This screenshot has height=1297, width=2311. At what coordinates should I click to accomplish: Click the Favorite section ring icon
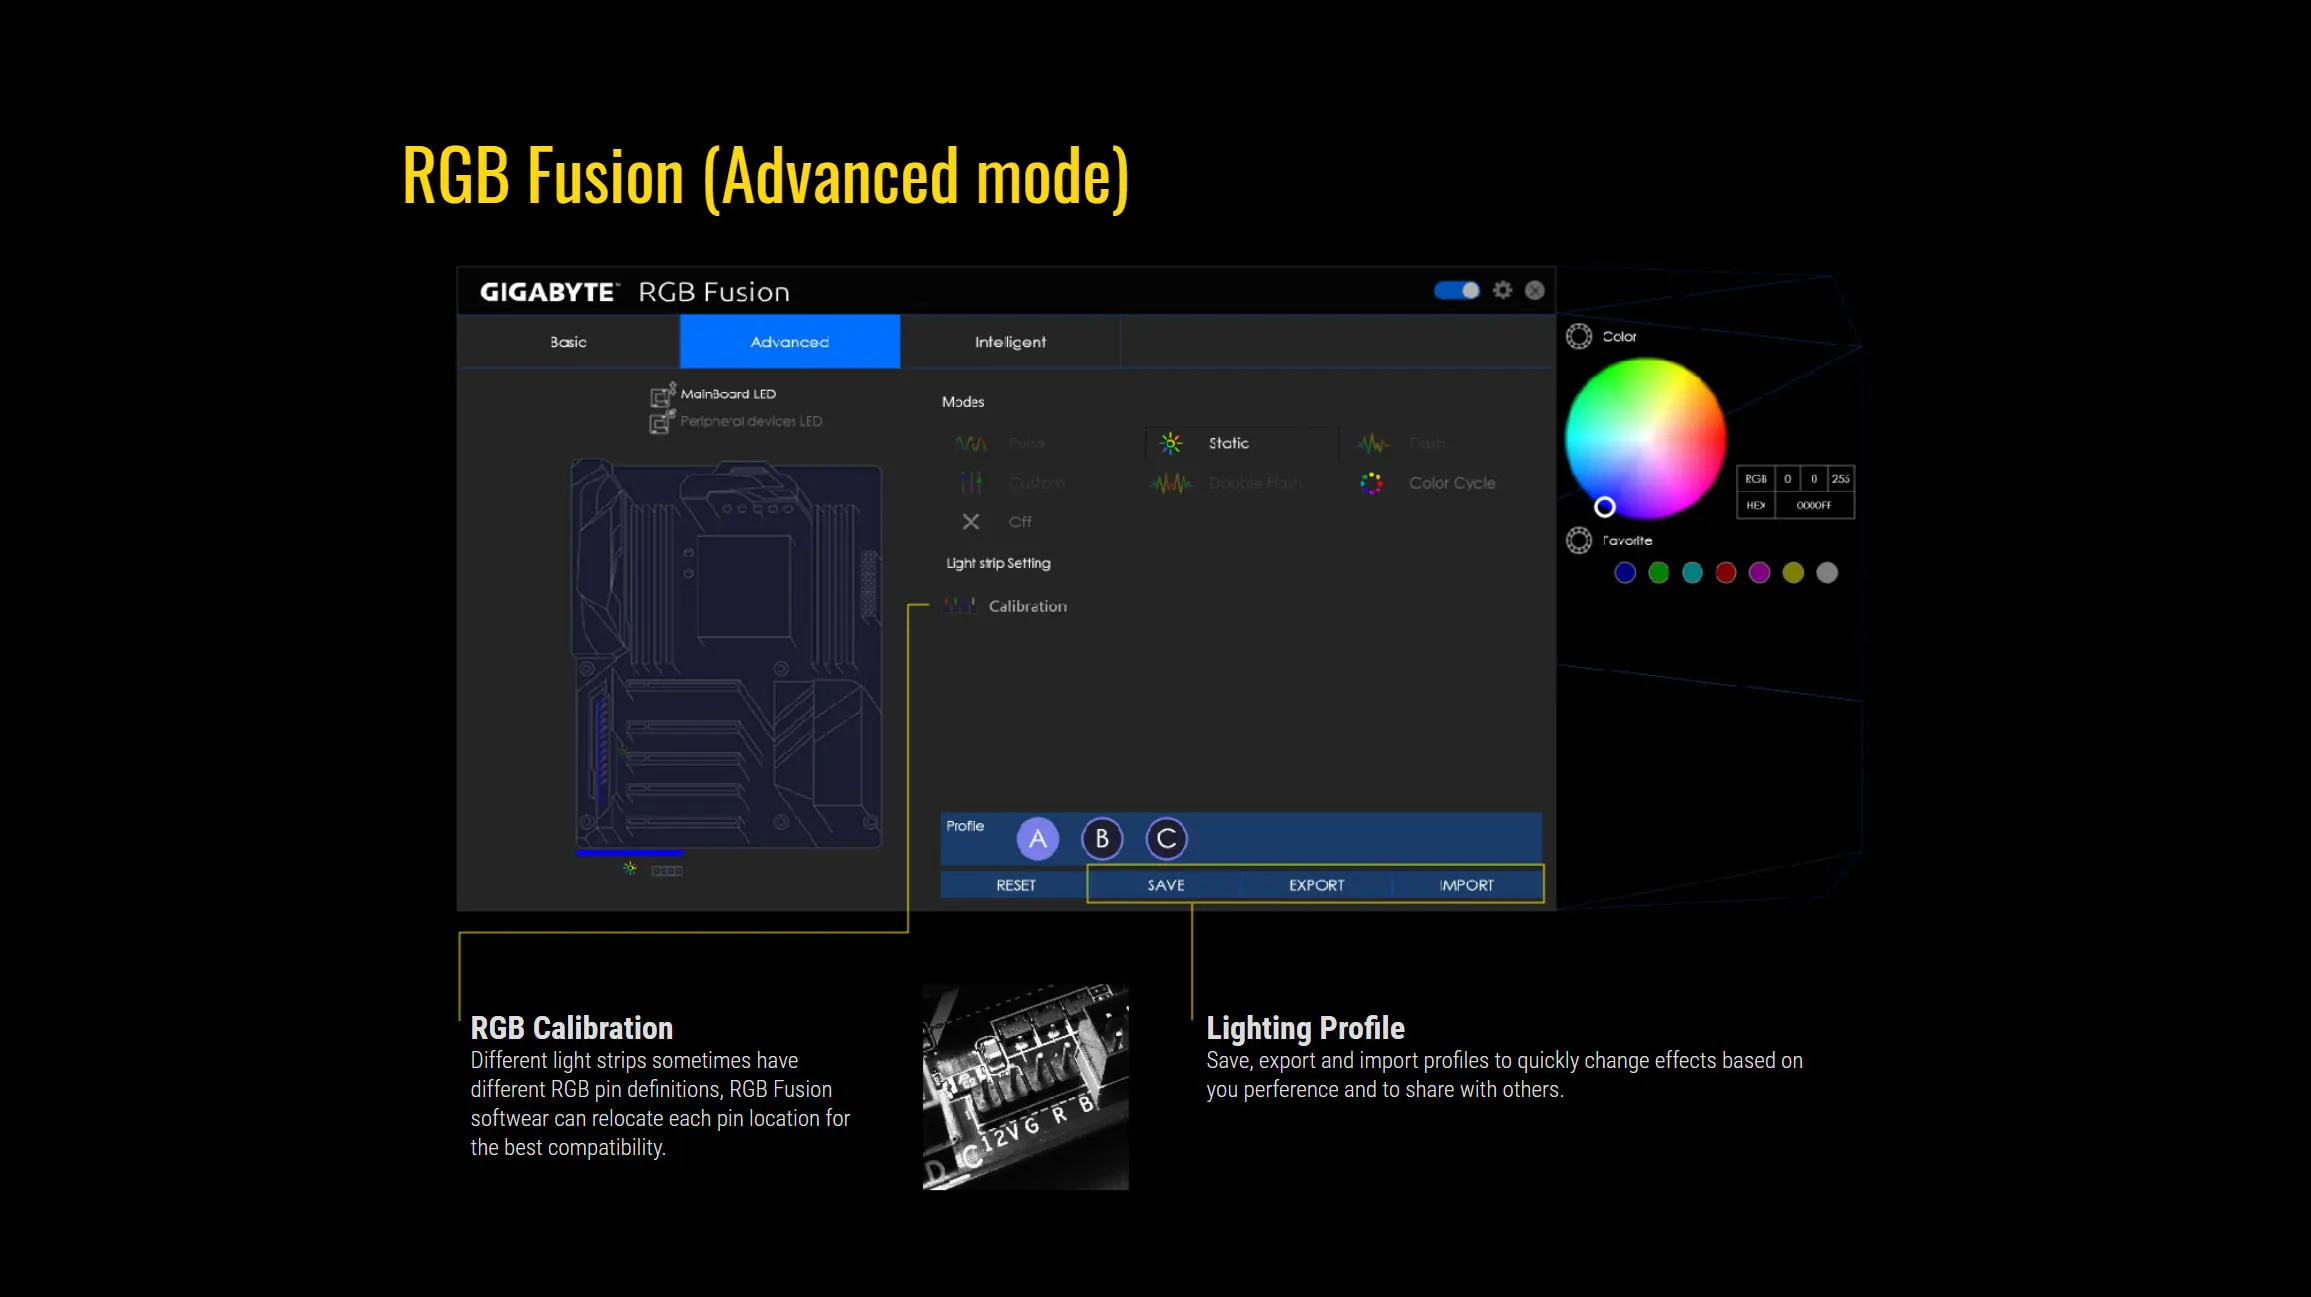(1578, 541)
